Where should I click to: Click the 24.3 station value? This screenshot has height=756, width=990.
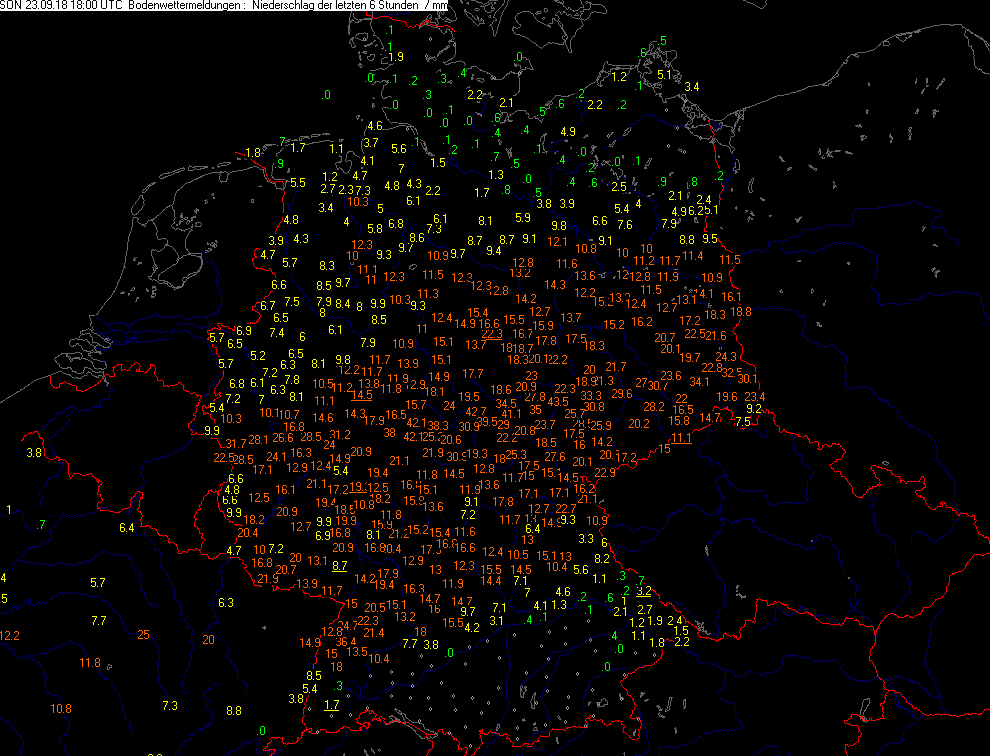(x=726, y=356)
